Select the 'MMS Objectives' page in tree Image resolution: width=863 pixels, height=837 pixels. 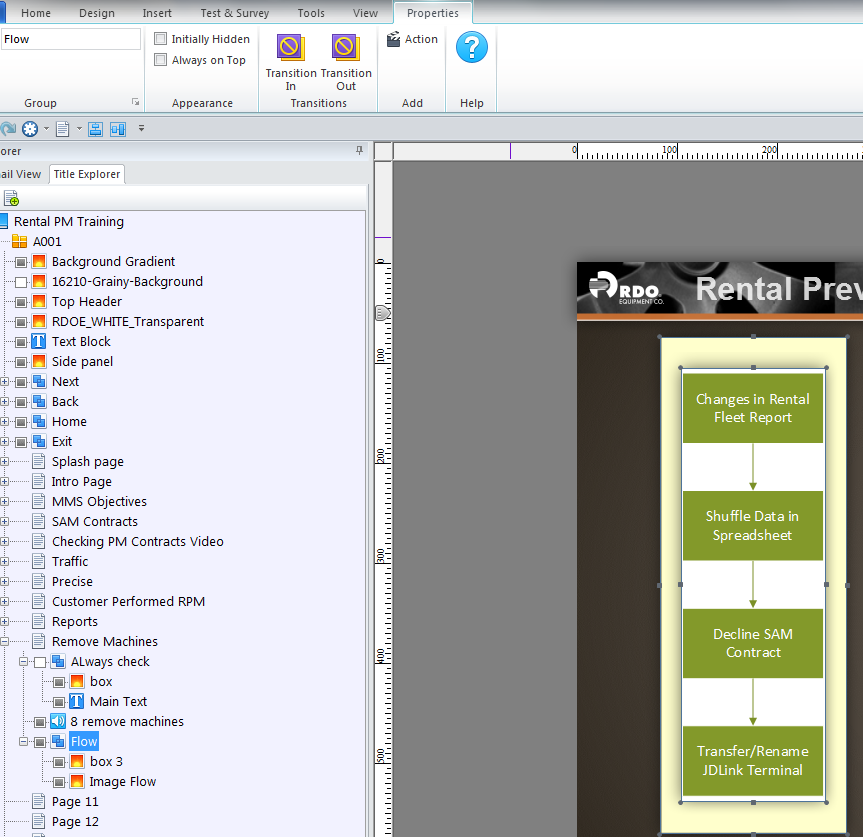click(x=100, y=501)
